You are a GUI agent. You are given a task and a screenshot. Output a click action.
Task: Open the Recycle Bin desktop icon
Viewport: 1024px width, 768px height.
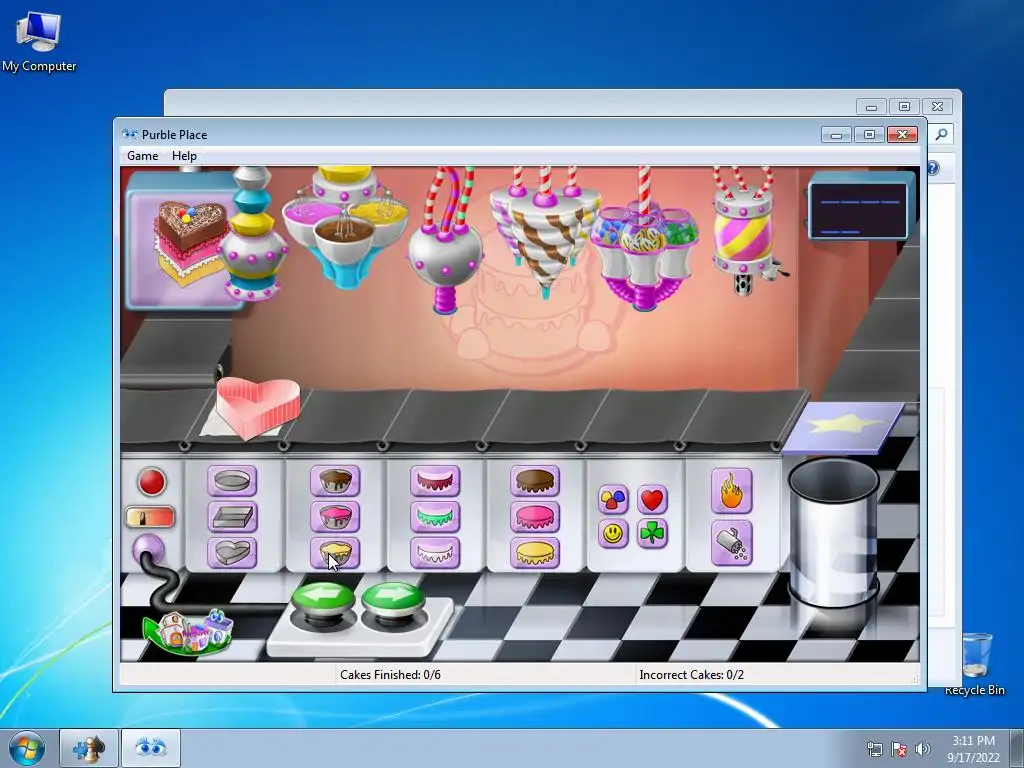(x=975, y=664)
